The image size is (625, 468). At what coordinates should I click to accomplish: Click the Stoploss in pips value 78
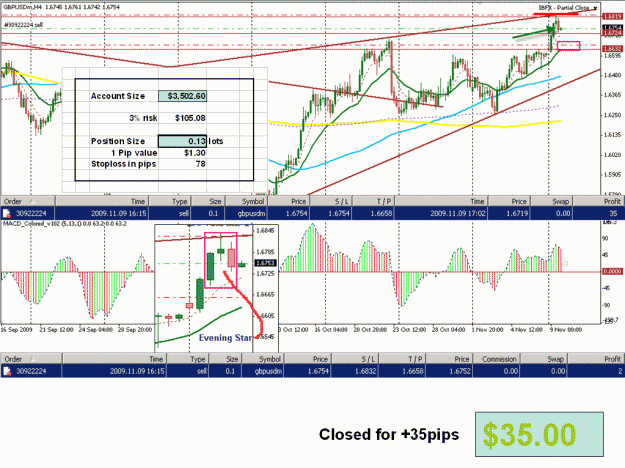pos(200,164)
